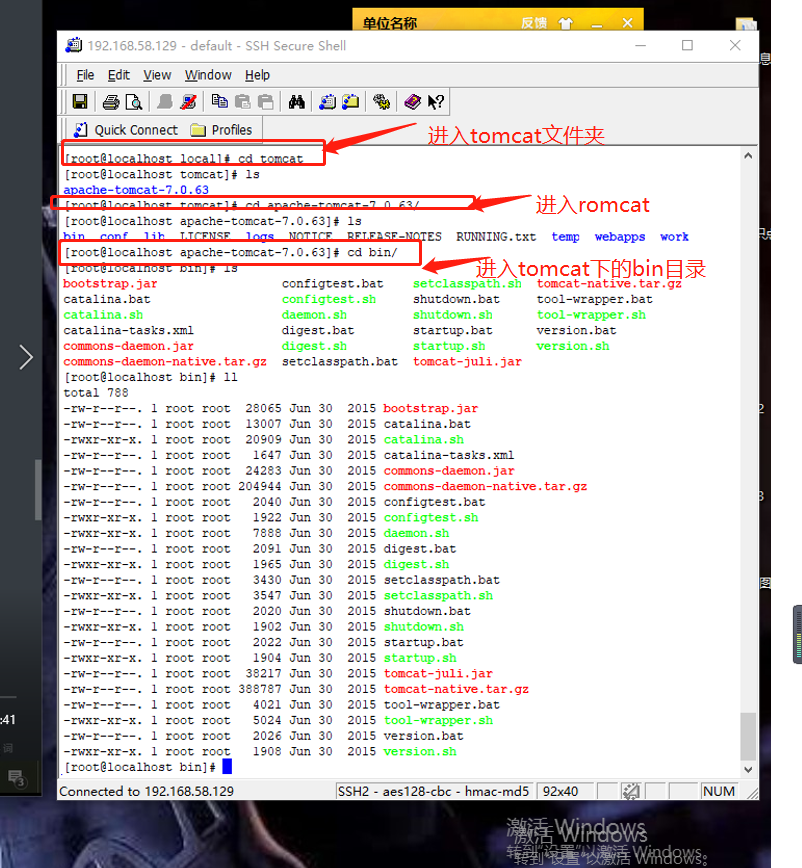
Task: Open a New Terminal Window icon
Action: [x=327, y=102]
